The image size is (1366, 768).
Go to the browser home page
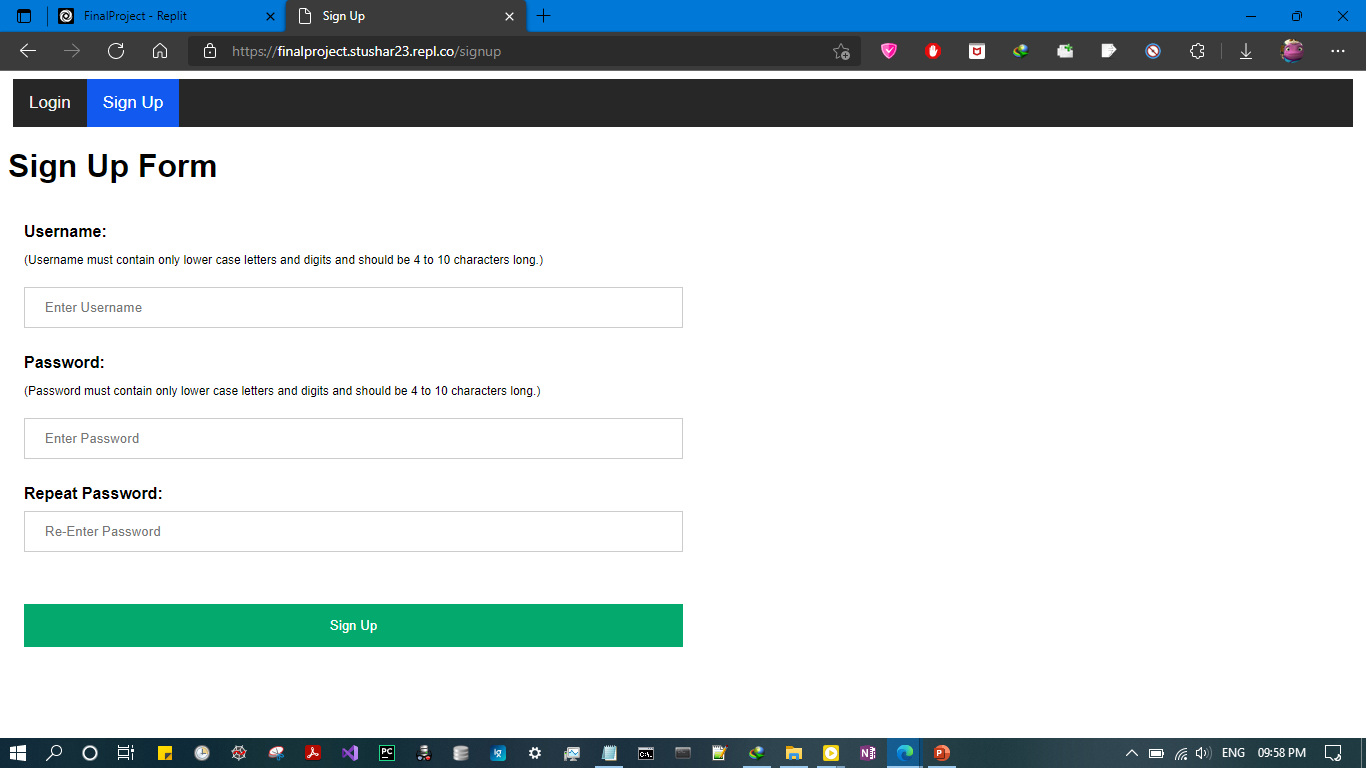click(160, 51)
